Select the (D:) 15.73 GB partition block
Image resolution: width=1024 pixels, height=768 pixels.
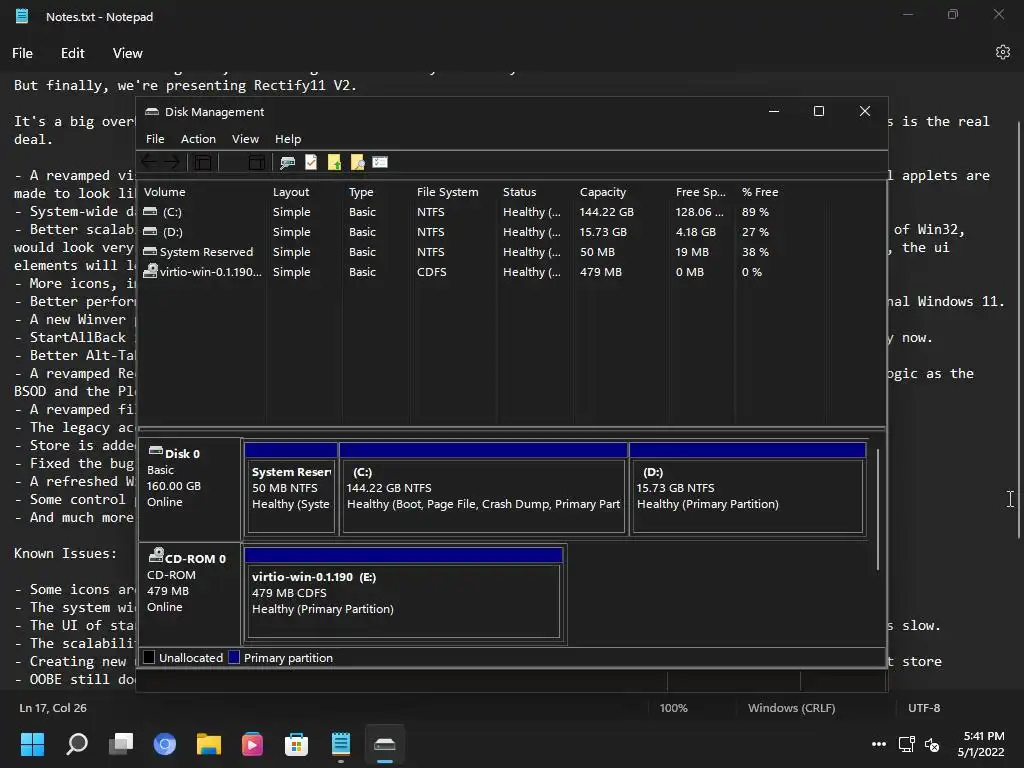[x=747, y=488]
